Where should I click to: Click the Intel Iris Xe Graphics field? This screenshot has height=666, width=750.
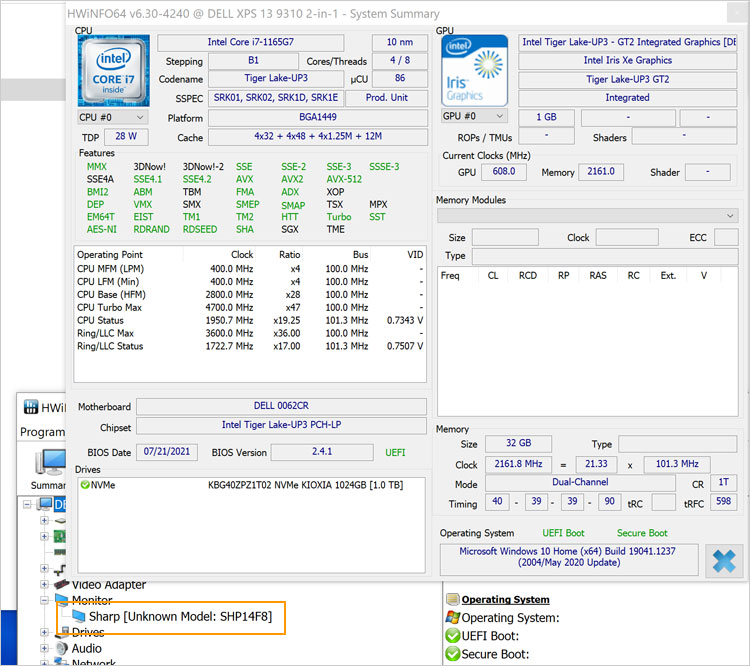pyautogui.click(x=628, y=60)
